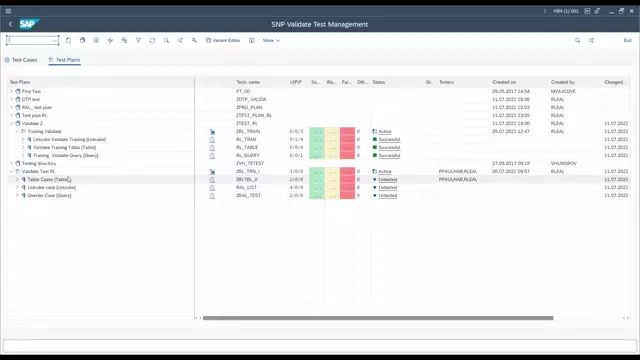The image size is (640, 360).
Task: Click the SAP logo
Action: pos(29,24)
